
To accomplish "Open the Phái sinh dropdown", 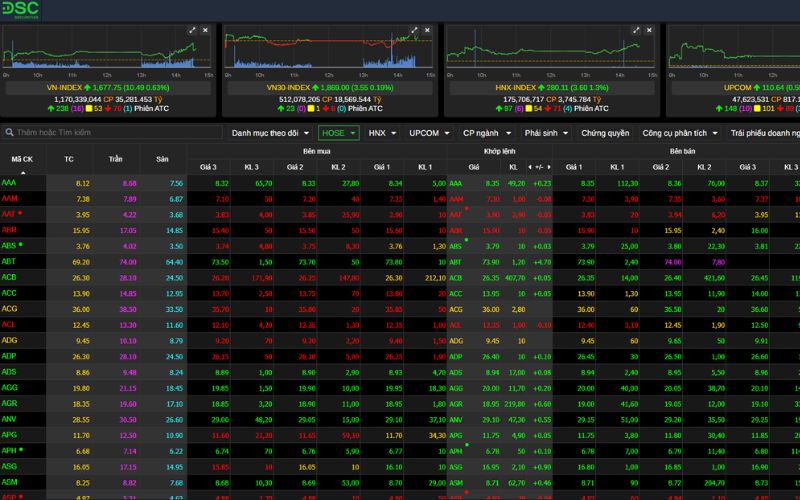I will 546,133.
